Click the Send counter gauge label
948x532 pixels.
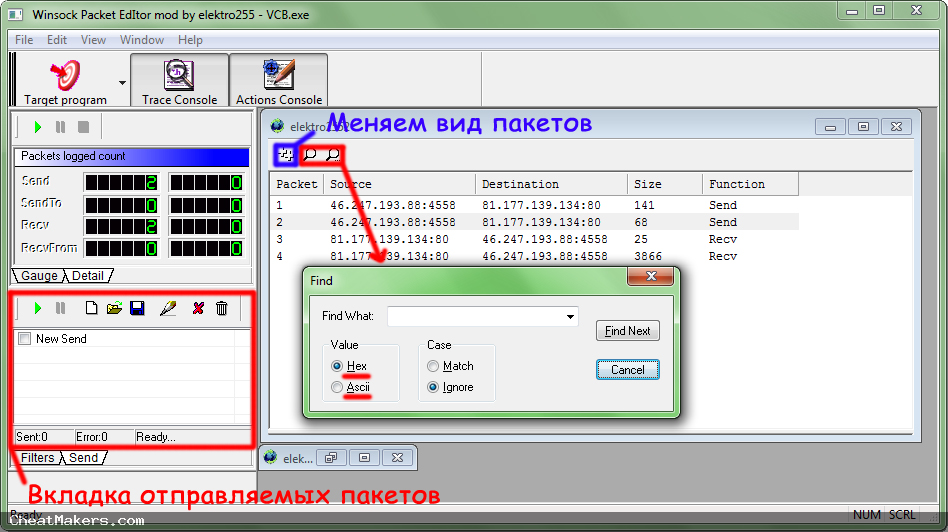coord(36,180)
